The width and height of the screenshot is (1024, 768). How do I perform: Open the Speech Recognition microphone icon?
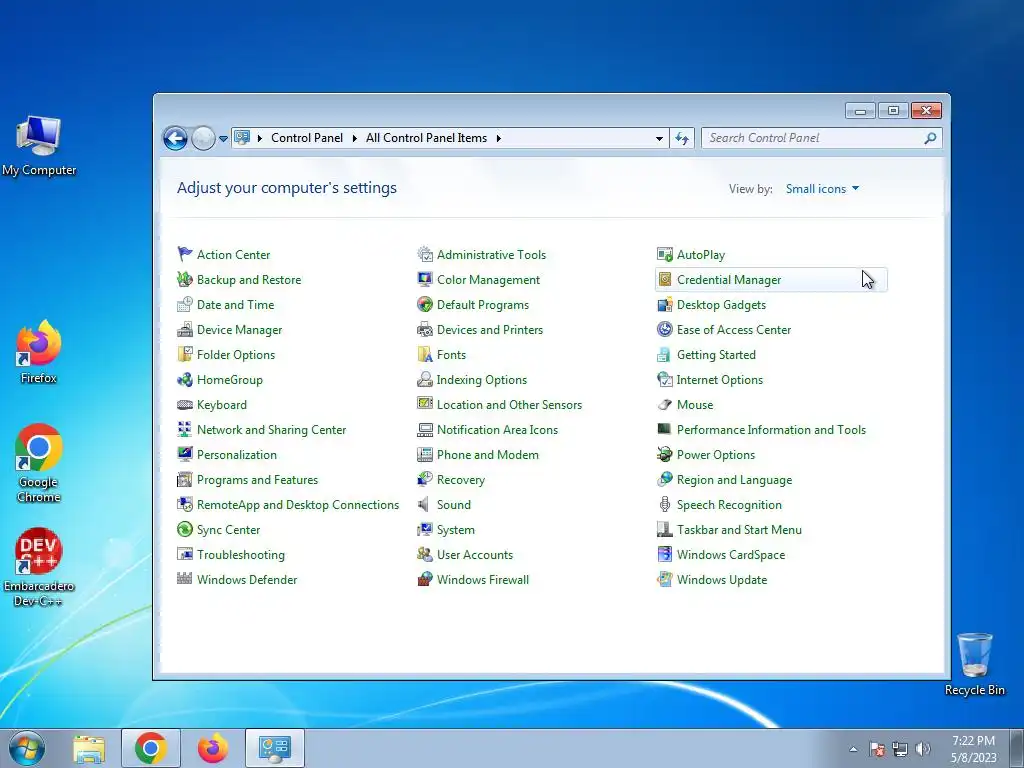click(665, 504)
